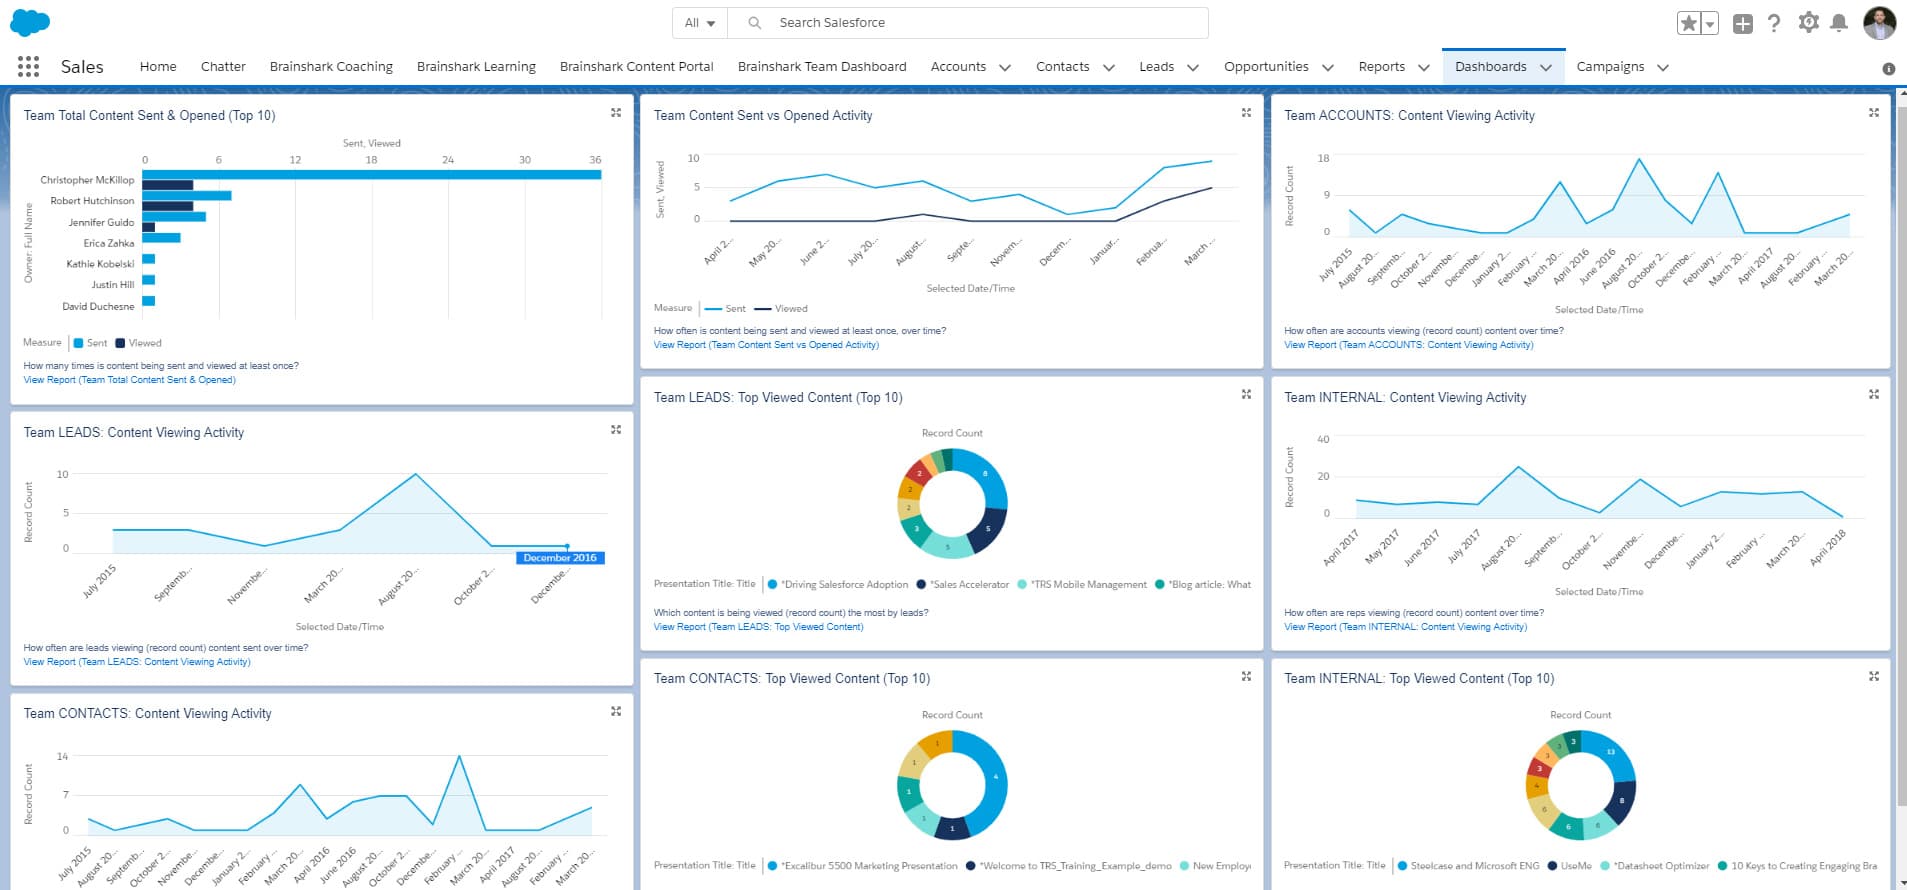Click Steelcase and Microsoft ENG legend swatch

[x=1402, y=866]
